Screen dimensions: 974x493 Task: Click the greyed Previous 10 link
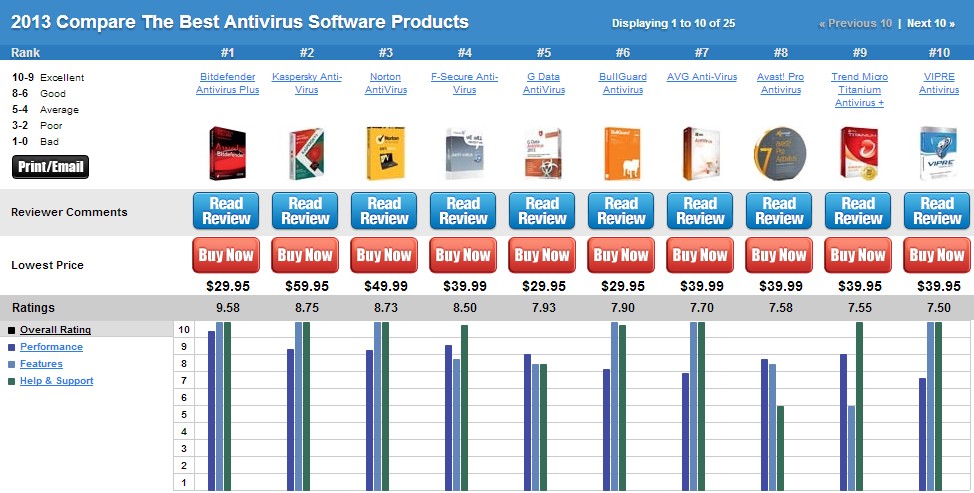(855, 24)
